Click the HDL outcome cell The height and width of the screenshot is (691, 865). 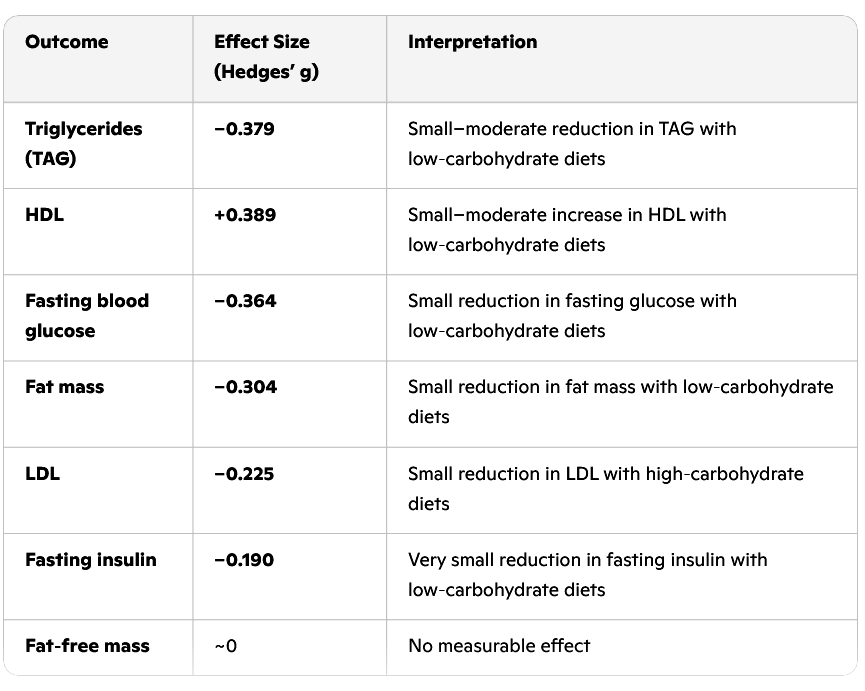(44, 215)
